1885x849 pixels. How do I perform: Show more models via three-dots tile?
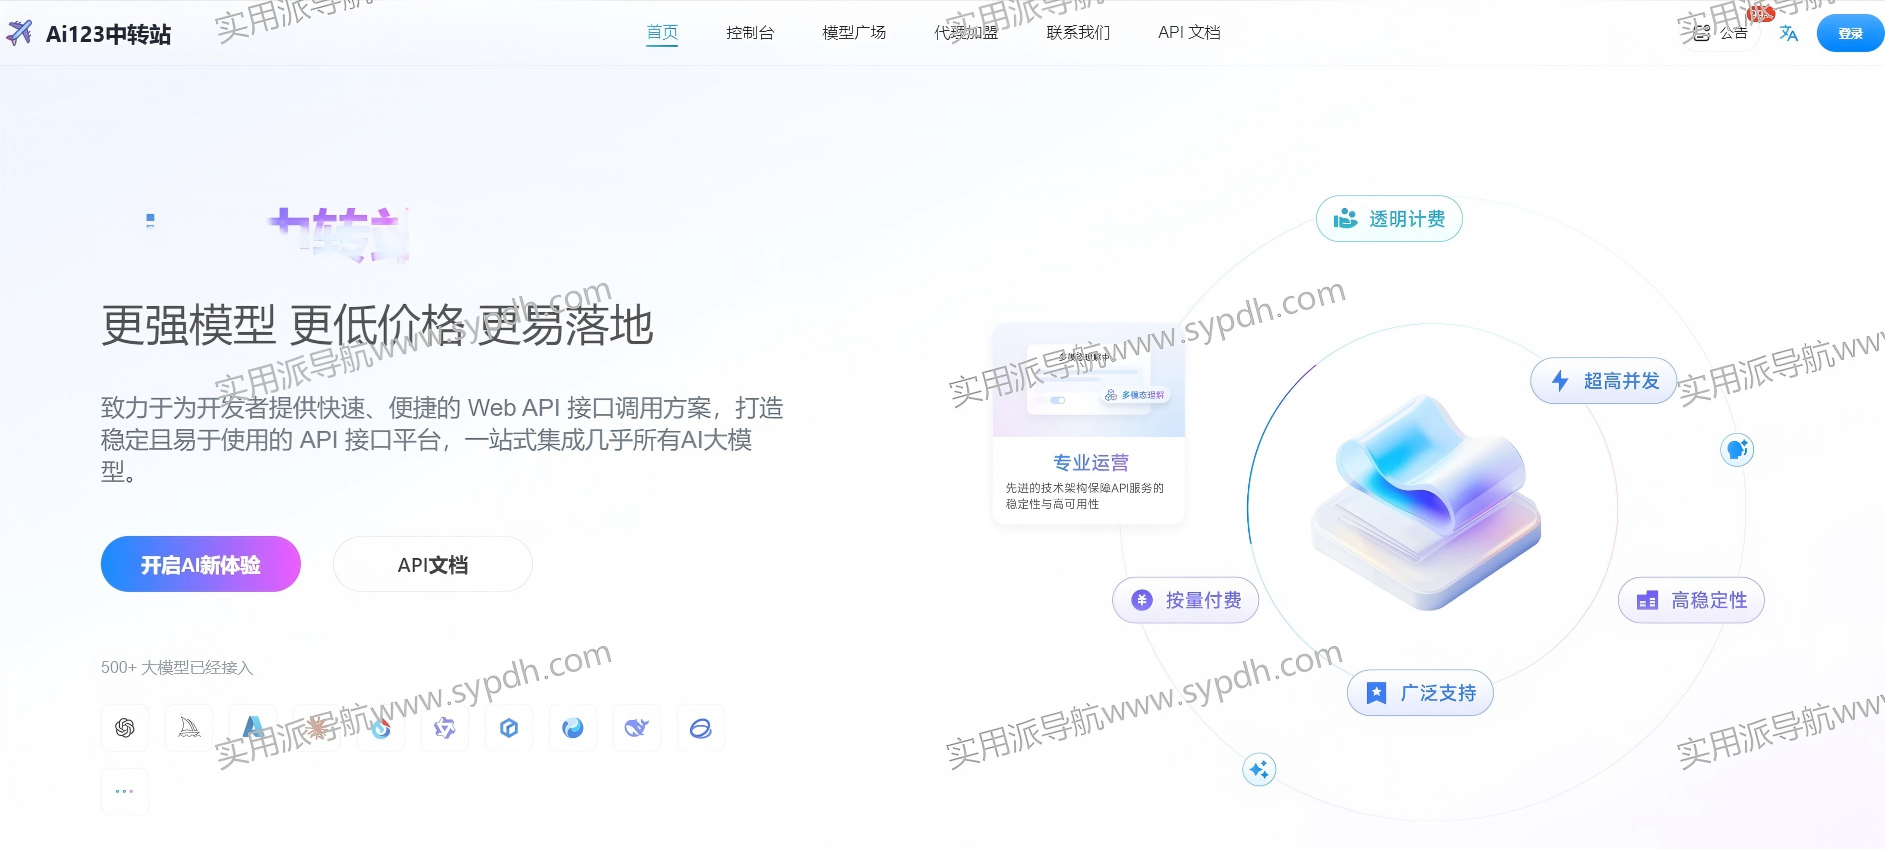coord(125,792)
